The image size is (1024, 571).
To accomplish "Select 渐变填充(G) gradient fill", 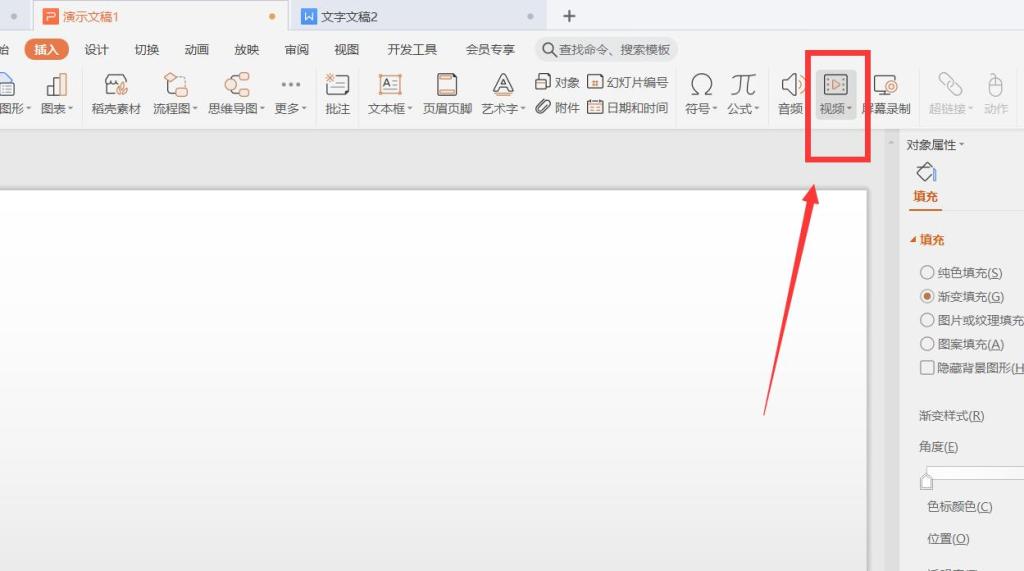I will (x=961, y=297).
